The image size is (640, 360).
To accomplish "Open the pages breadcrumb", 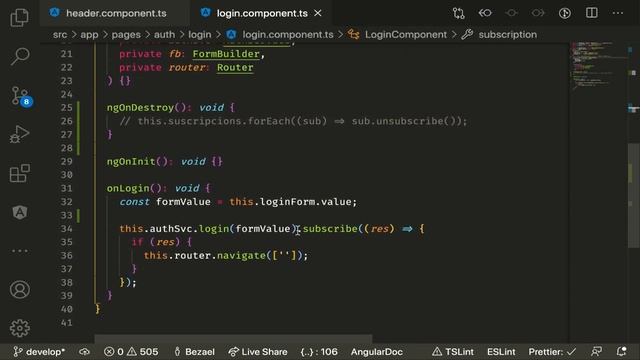I will 126,35.
